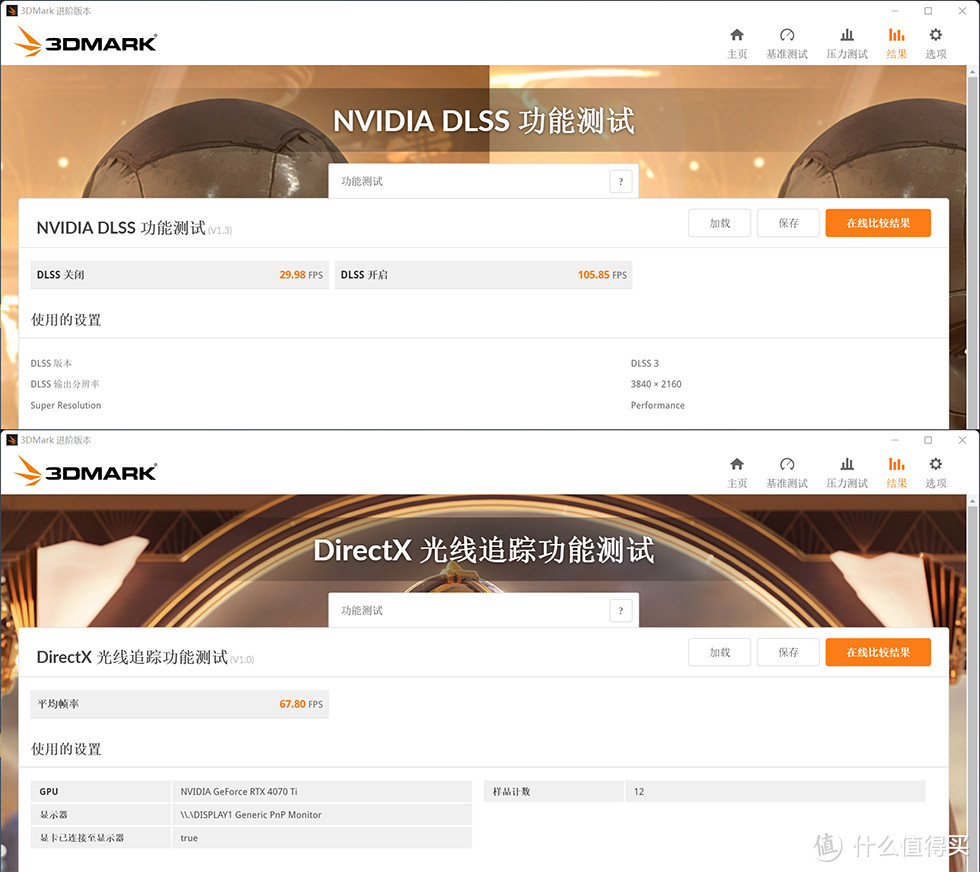Viewport: 980px width, 872px height.
Task: Click Performance setting value
Action: point(658,405)
